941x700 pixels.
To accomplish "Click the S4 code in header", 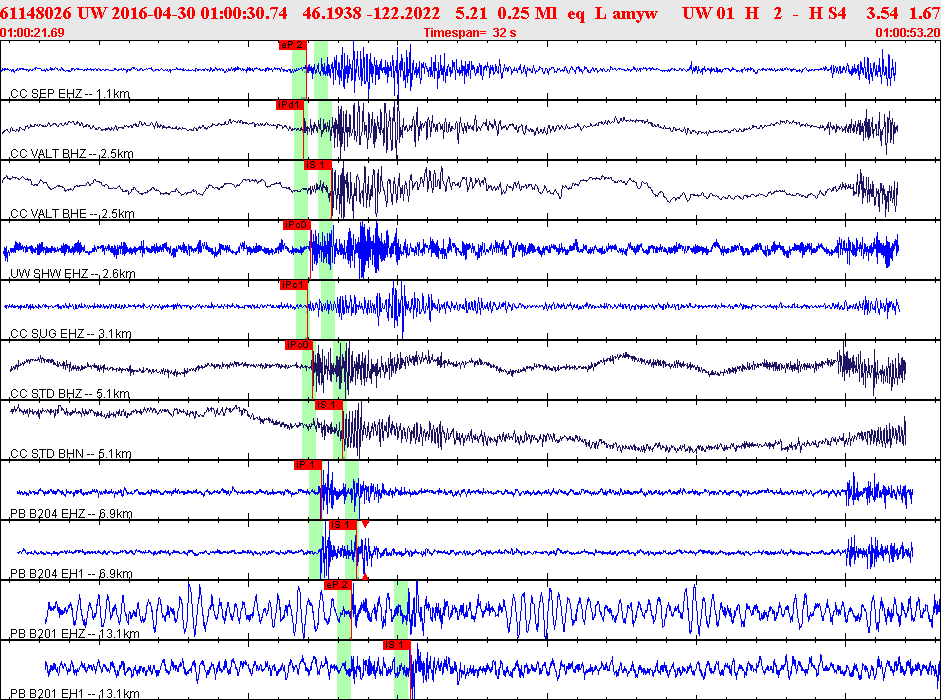I will tap(836, 13).
